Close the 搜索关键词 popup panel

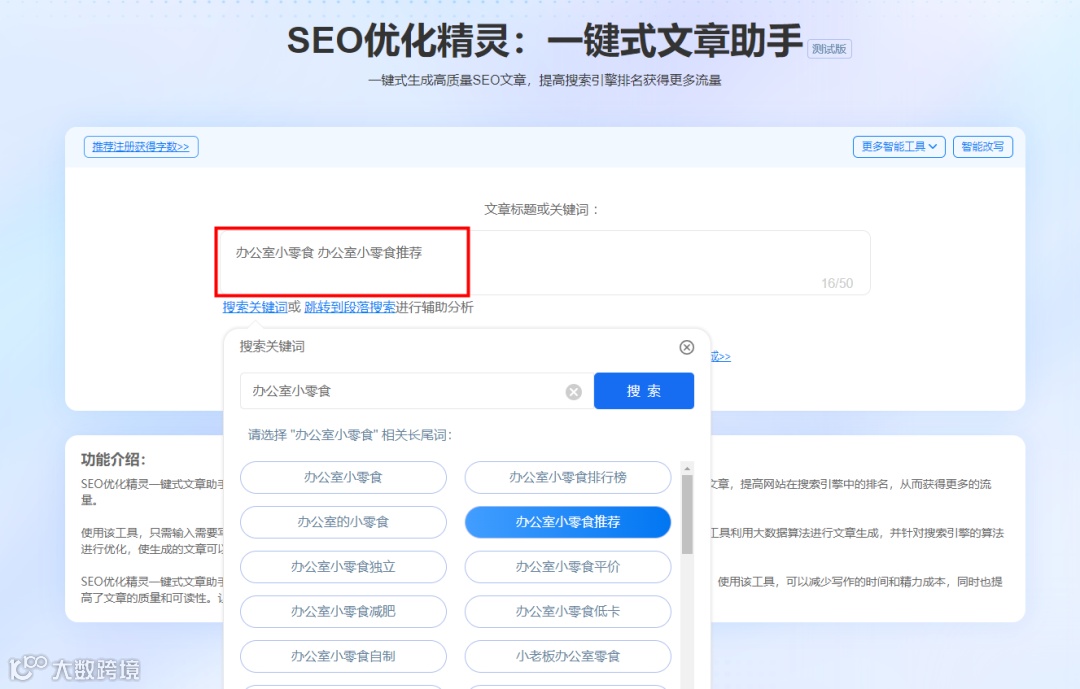tap(686, 347)
